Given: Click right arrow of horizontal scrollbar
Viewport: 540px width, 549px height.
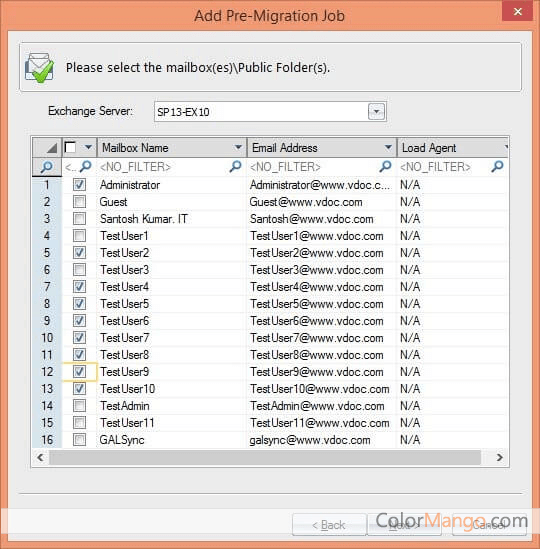Looking at the screenshot, I should coord(500,457).
